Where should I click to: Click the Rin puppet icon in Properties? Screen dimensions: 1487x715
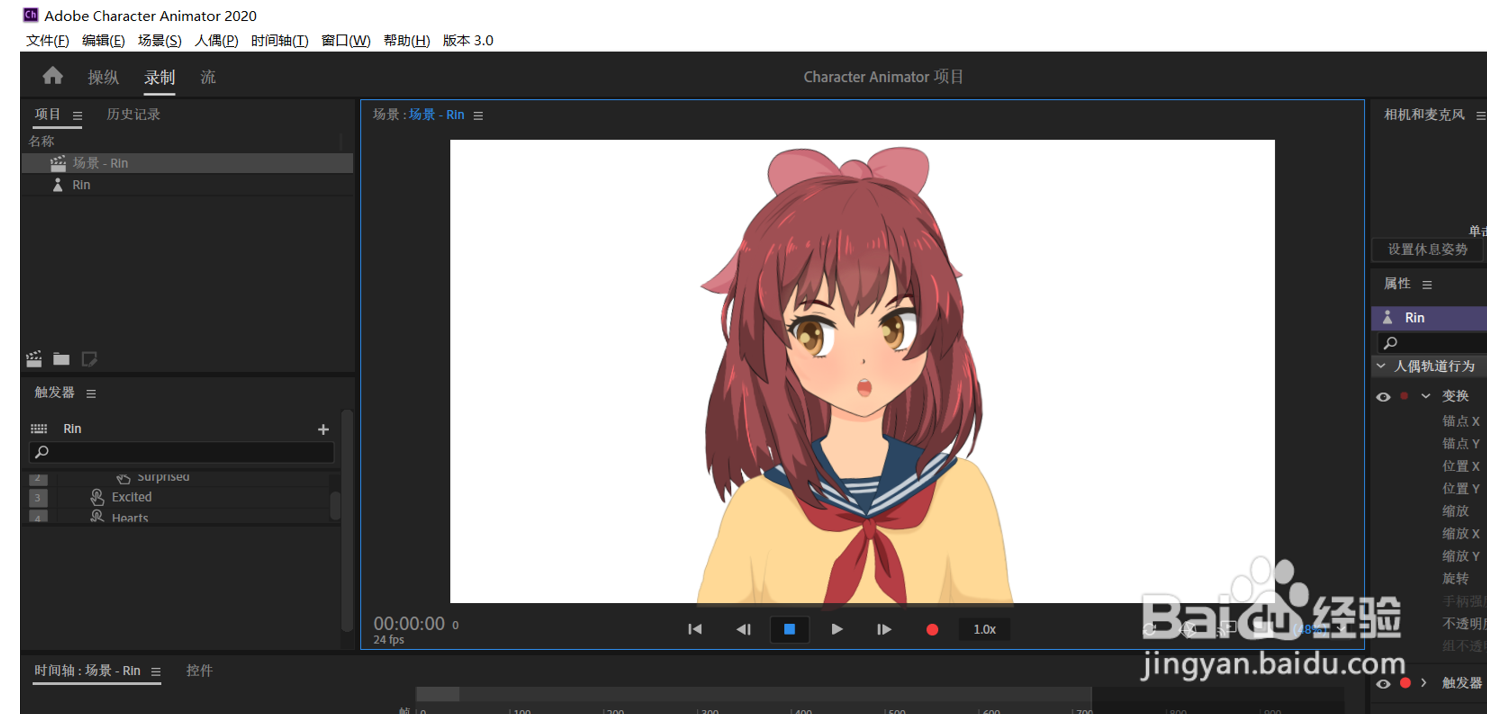click(1387, 317)
